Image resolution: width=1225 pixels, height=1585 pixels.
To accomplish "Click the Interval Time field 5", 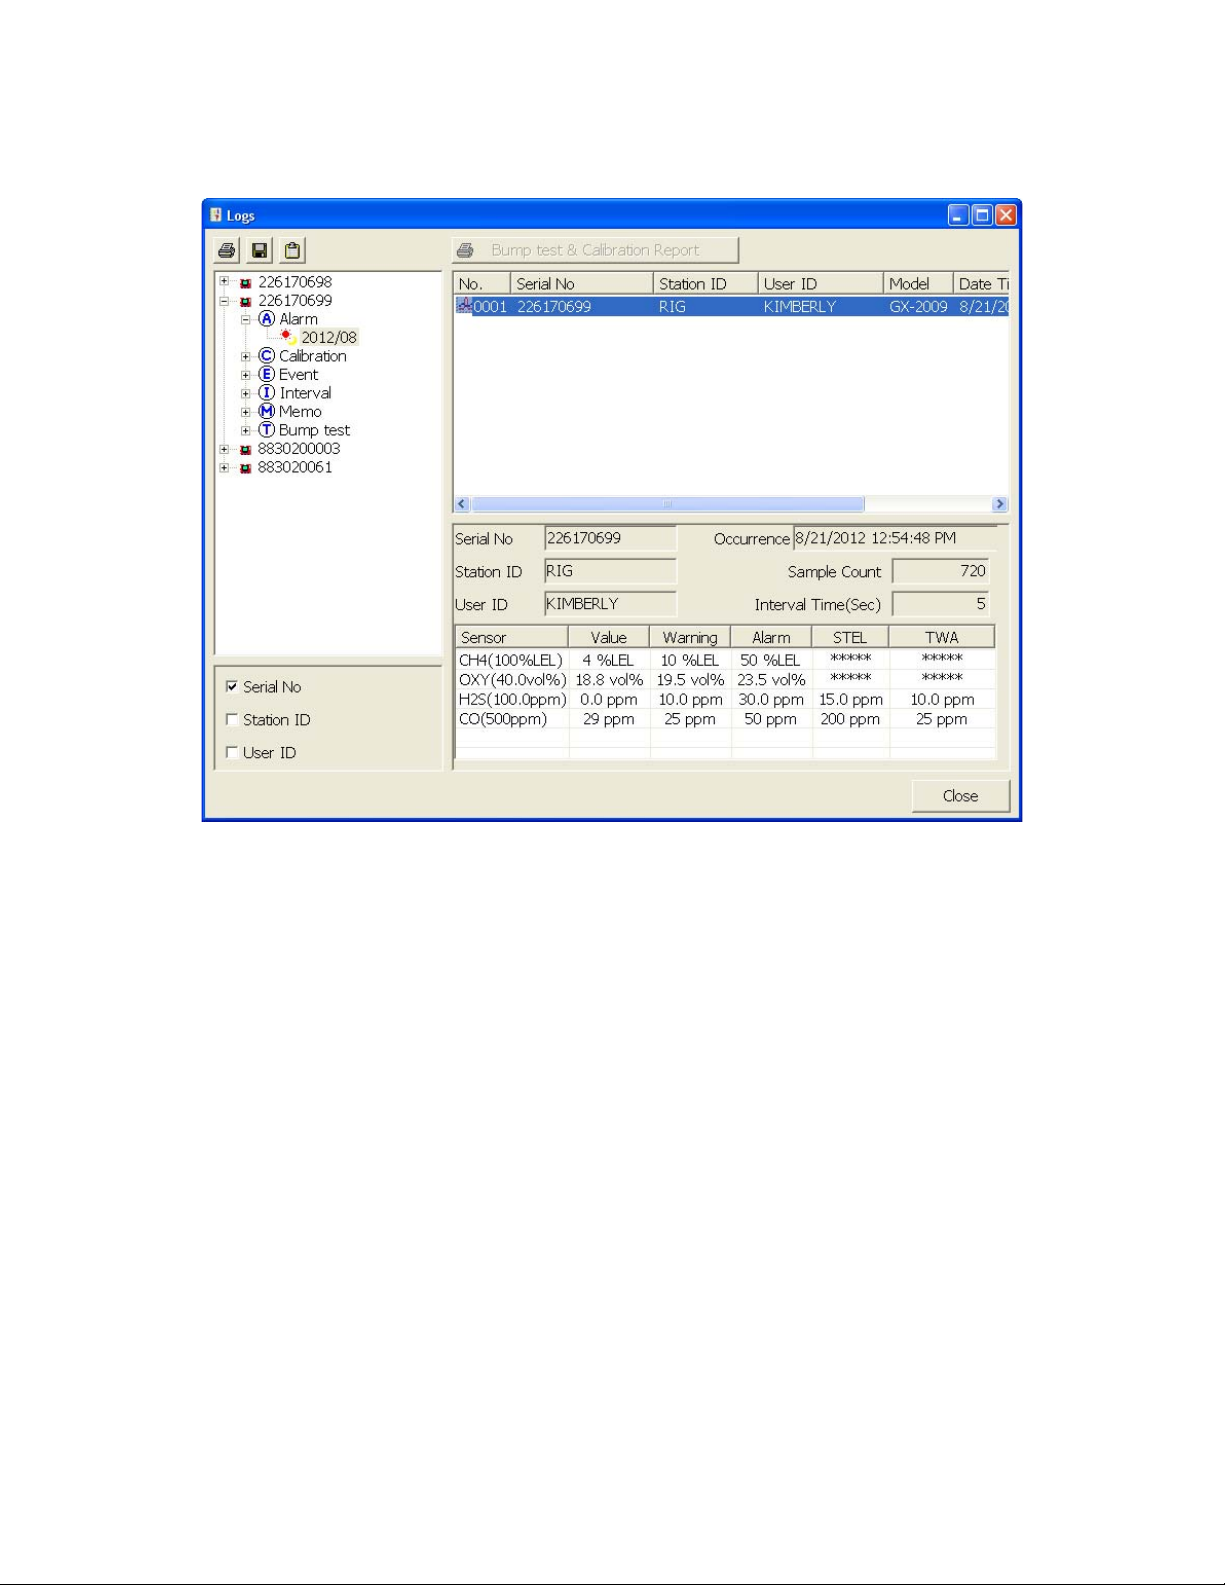I will [940, 604].
